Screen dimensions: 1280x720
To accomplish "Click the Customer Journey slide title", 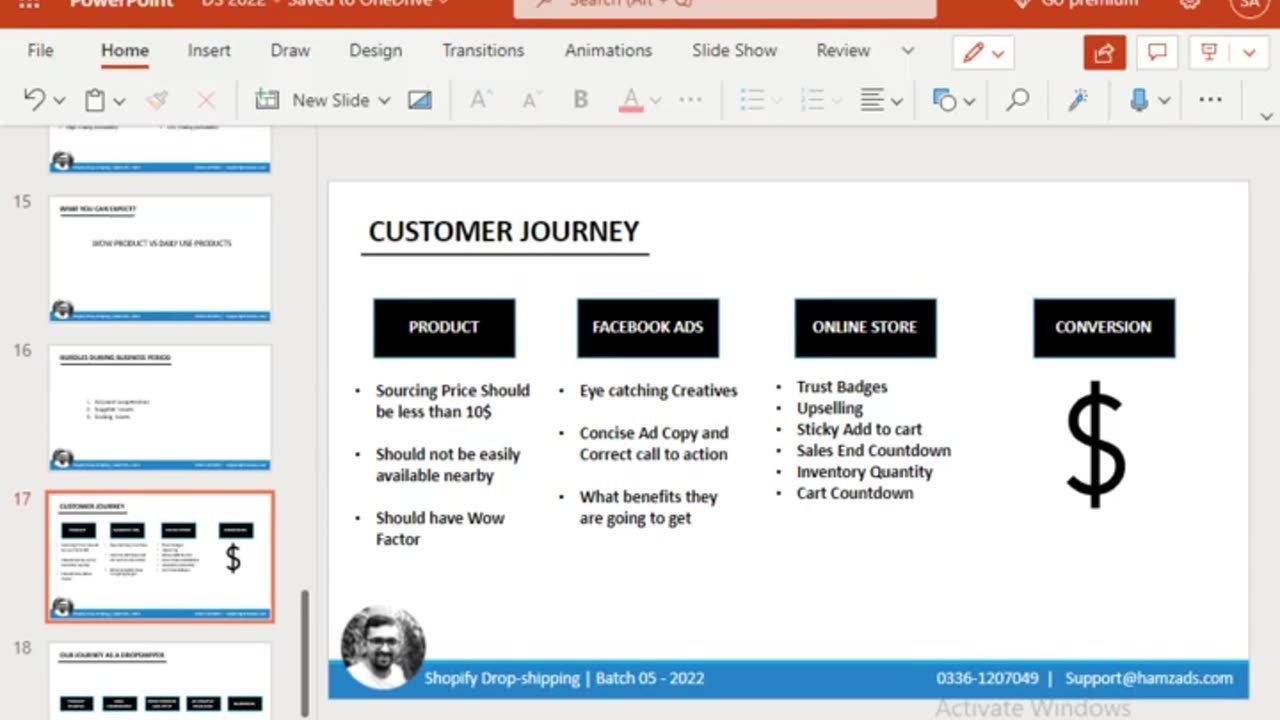I will point(504,231).
